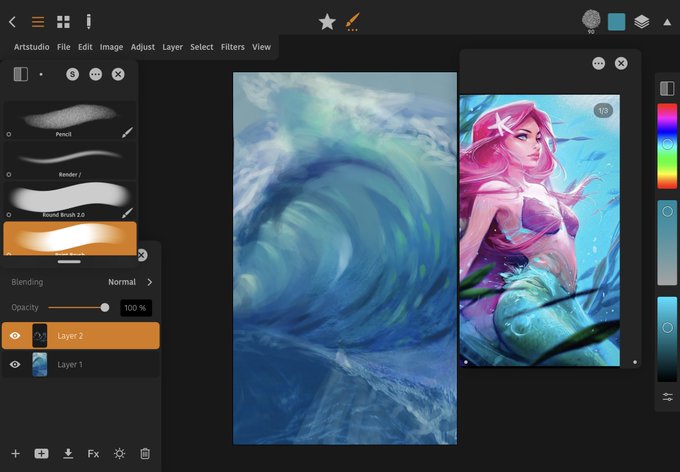Add a layer group icon
This screenshot has width=680, height=472.
point(41,453)
